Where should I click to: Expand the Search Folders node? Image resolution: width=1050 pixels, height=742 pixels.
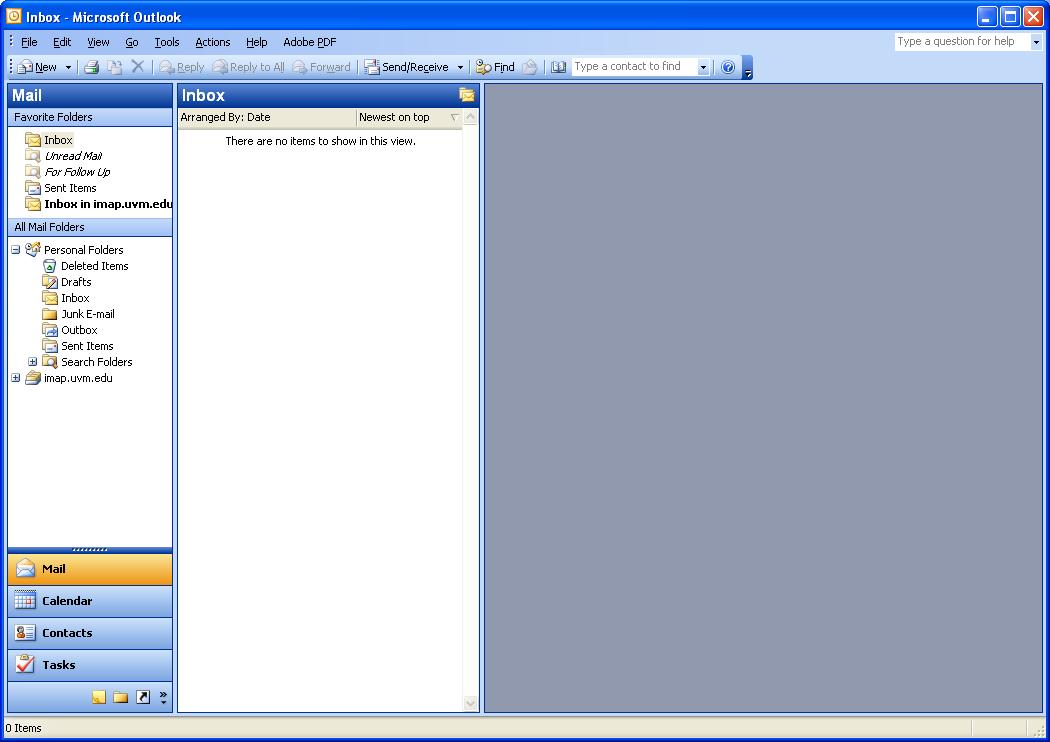click(32, 361)
